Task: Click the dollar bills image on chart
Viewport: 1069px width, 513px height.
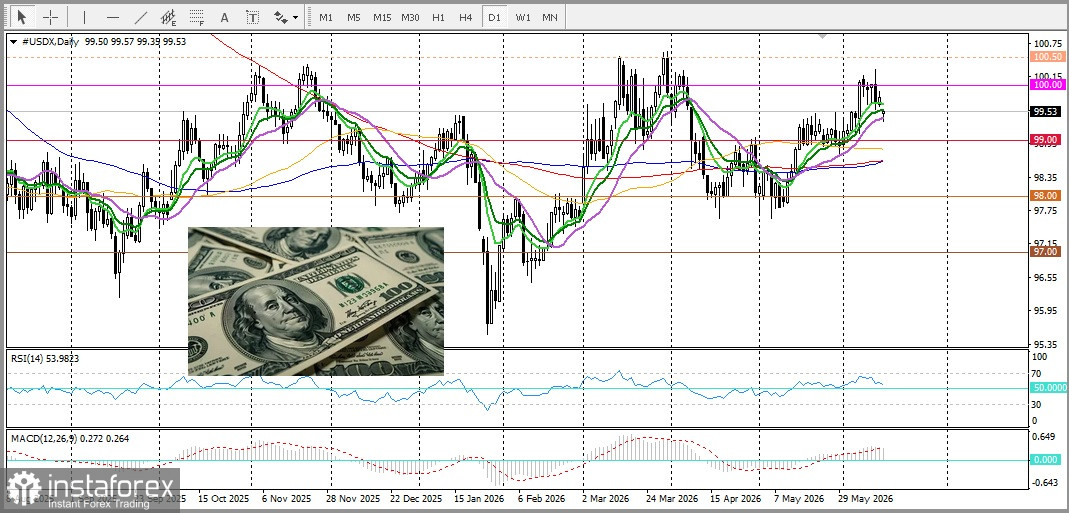Action: (x=316, y=301)
